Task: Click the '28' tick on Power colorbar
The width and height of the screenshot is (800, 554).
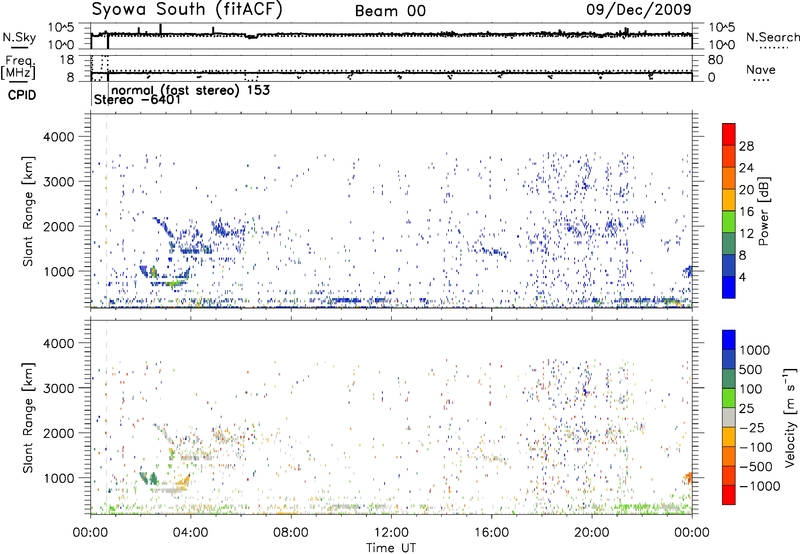Action: [746, 146]
